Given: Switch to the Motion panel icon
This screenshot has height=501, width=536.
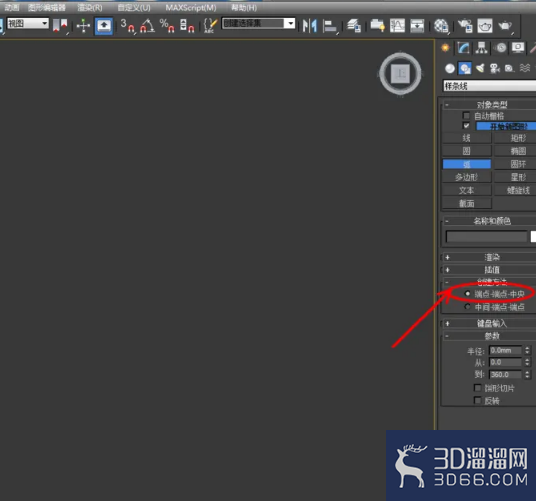Looking at the screenshot, I should point(500,48).
